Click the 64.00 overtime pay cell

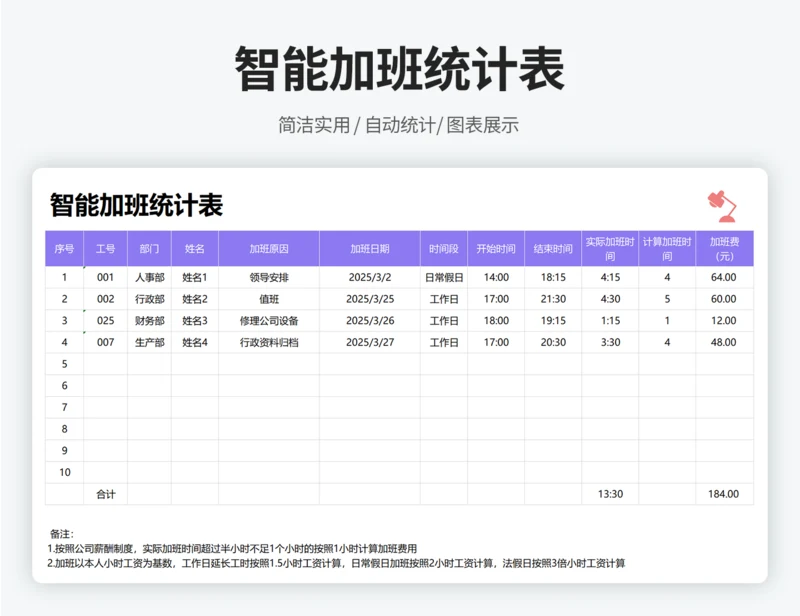point(724,277)
